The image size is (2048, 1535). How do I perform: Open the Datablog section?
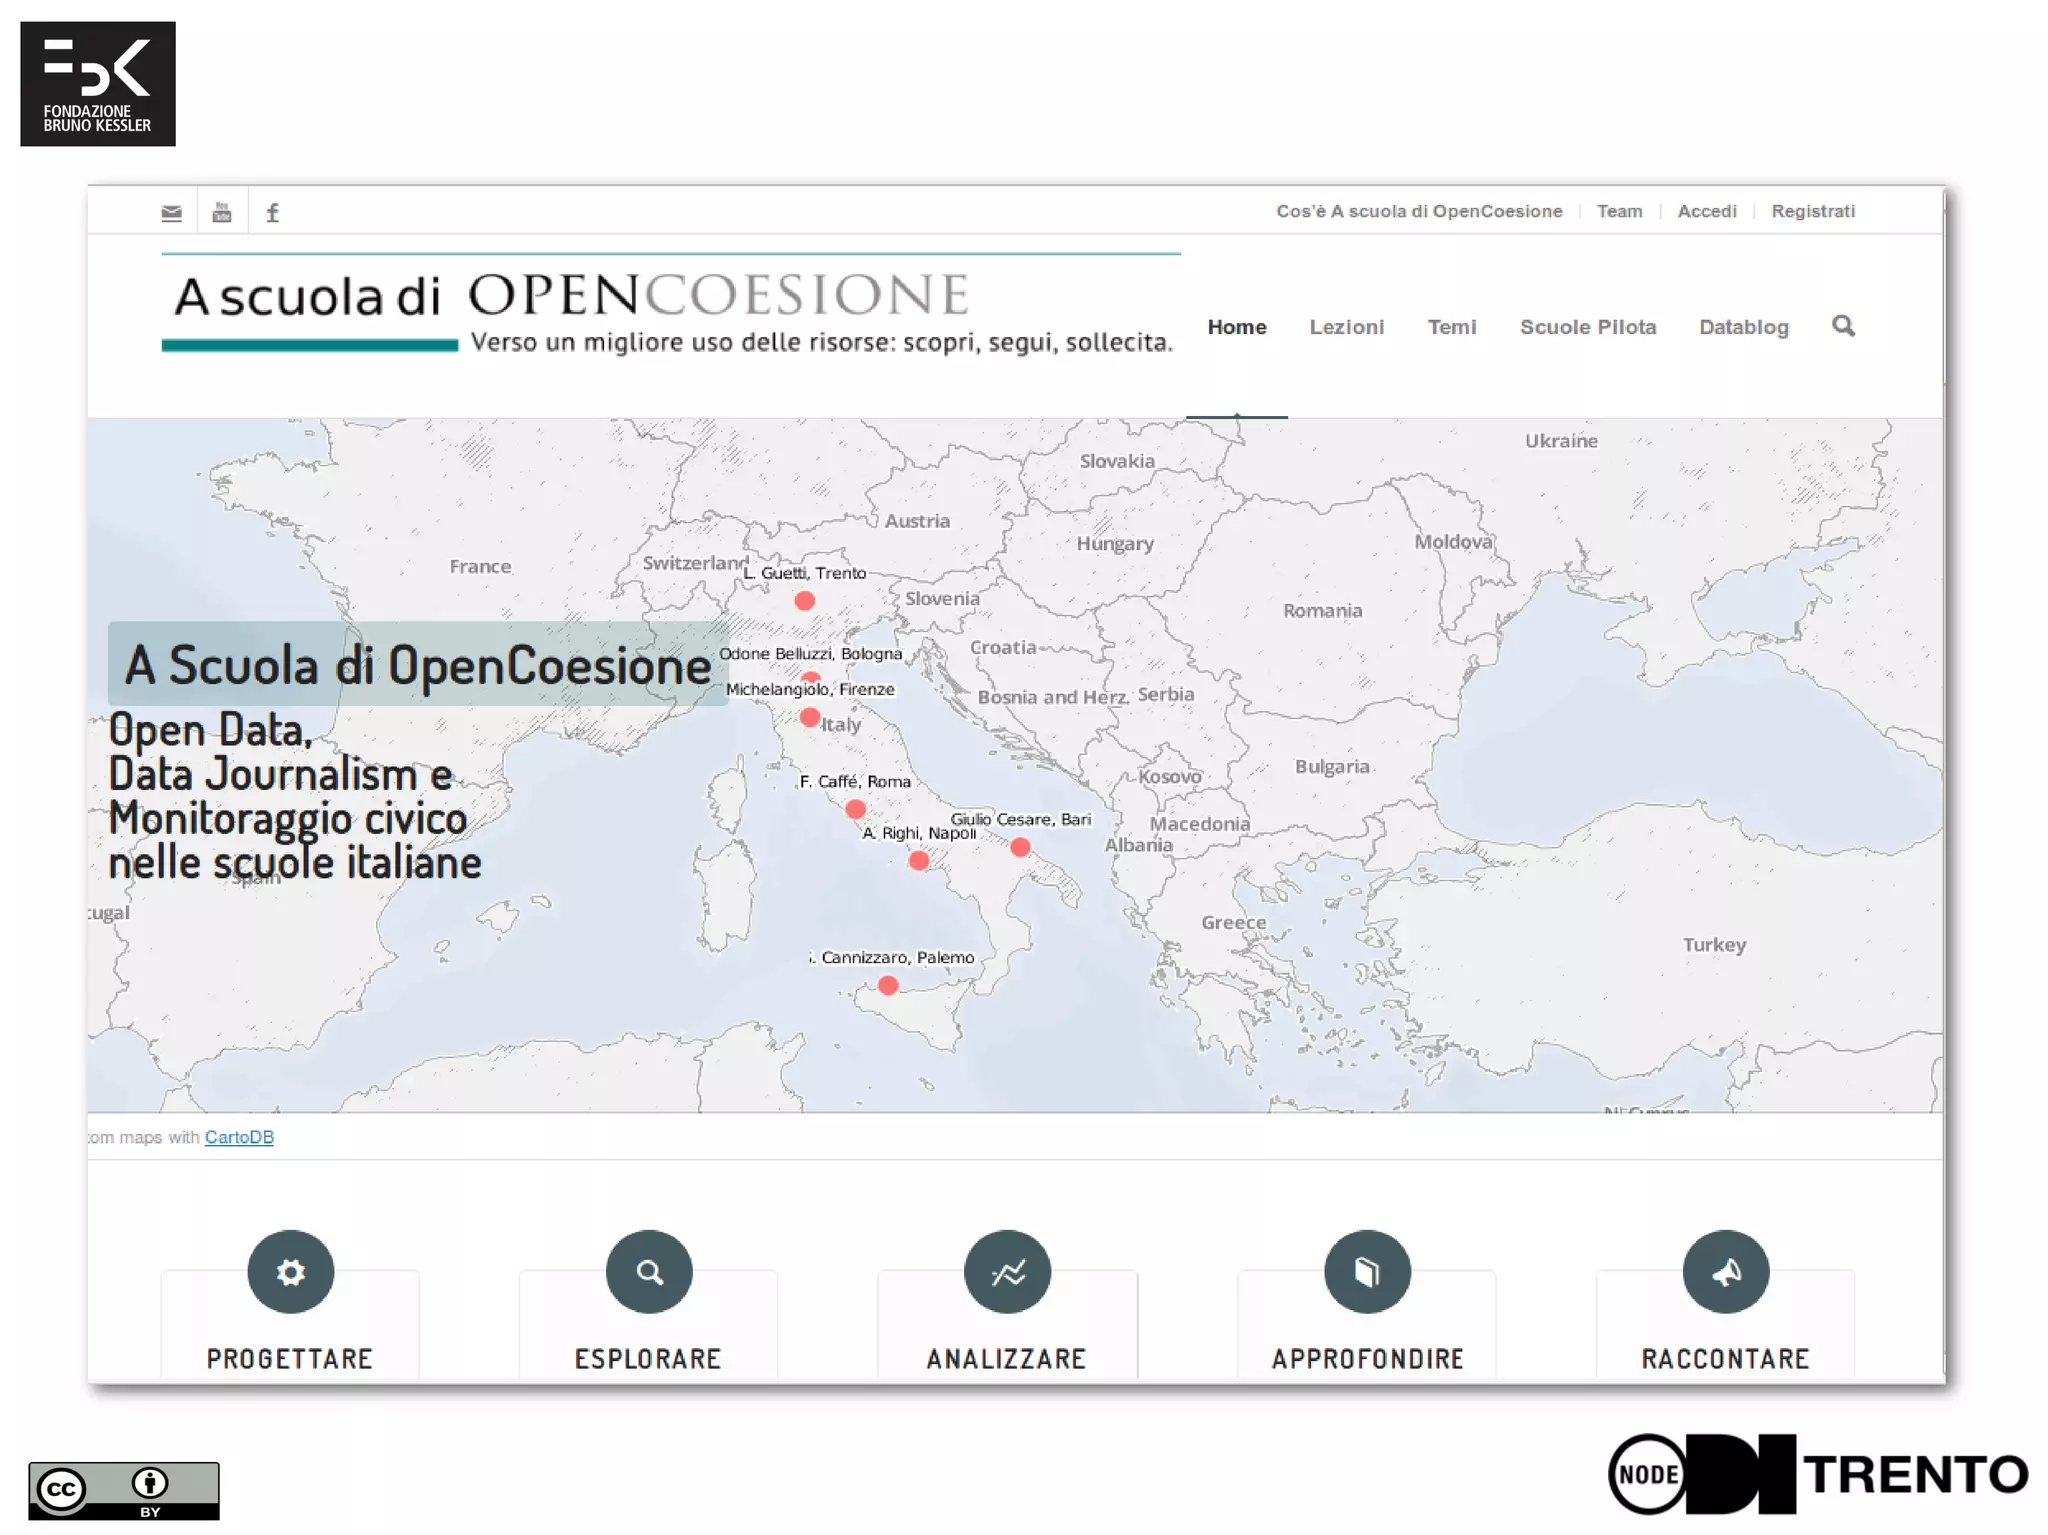tap(1743, 327)
